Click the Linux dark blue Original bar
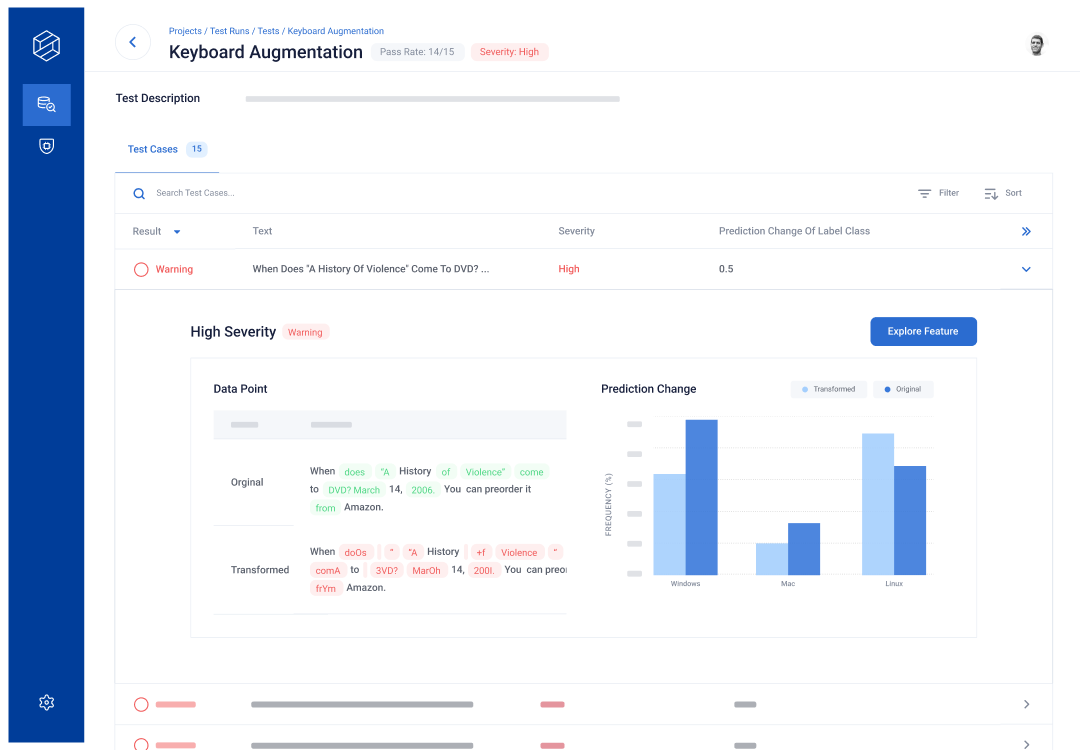 910,521
